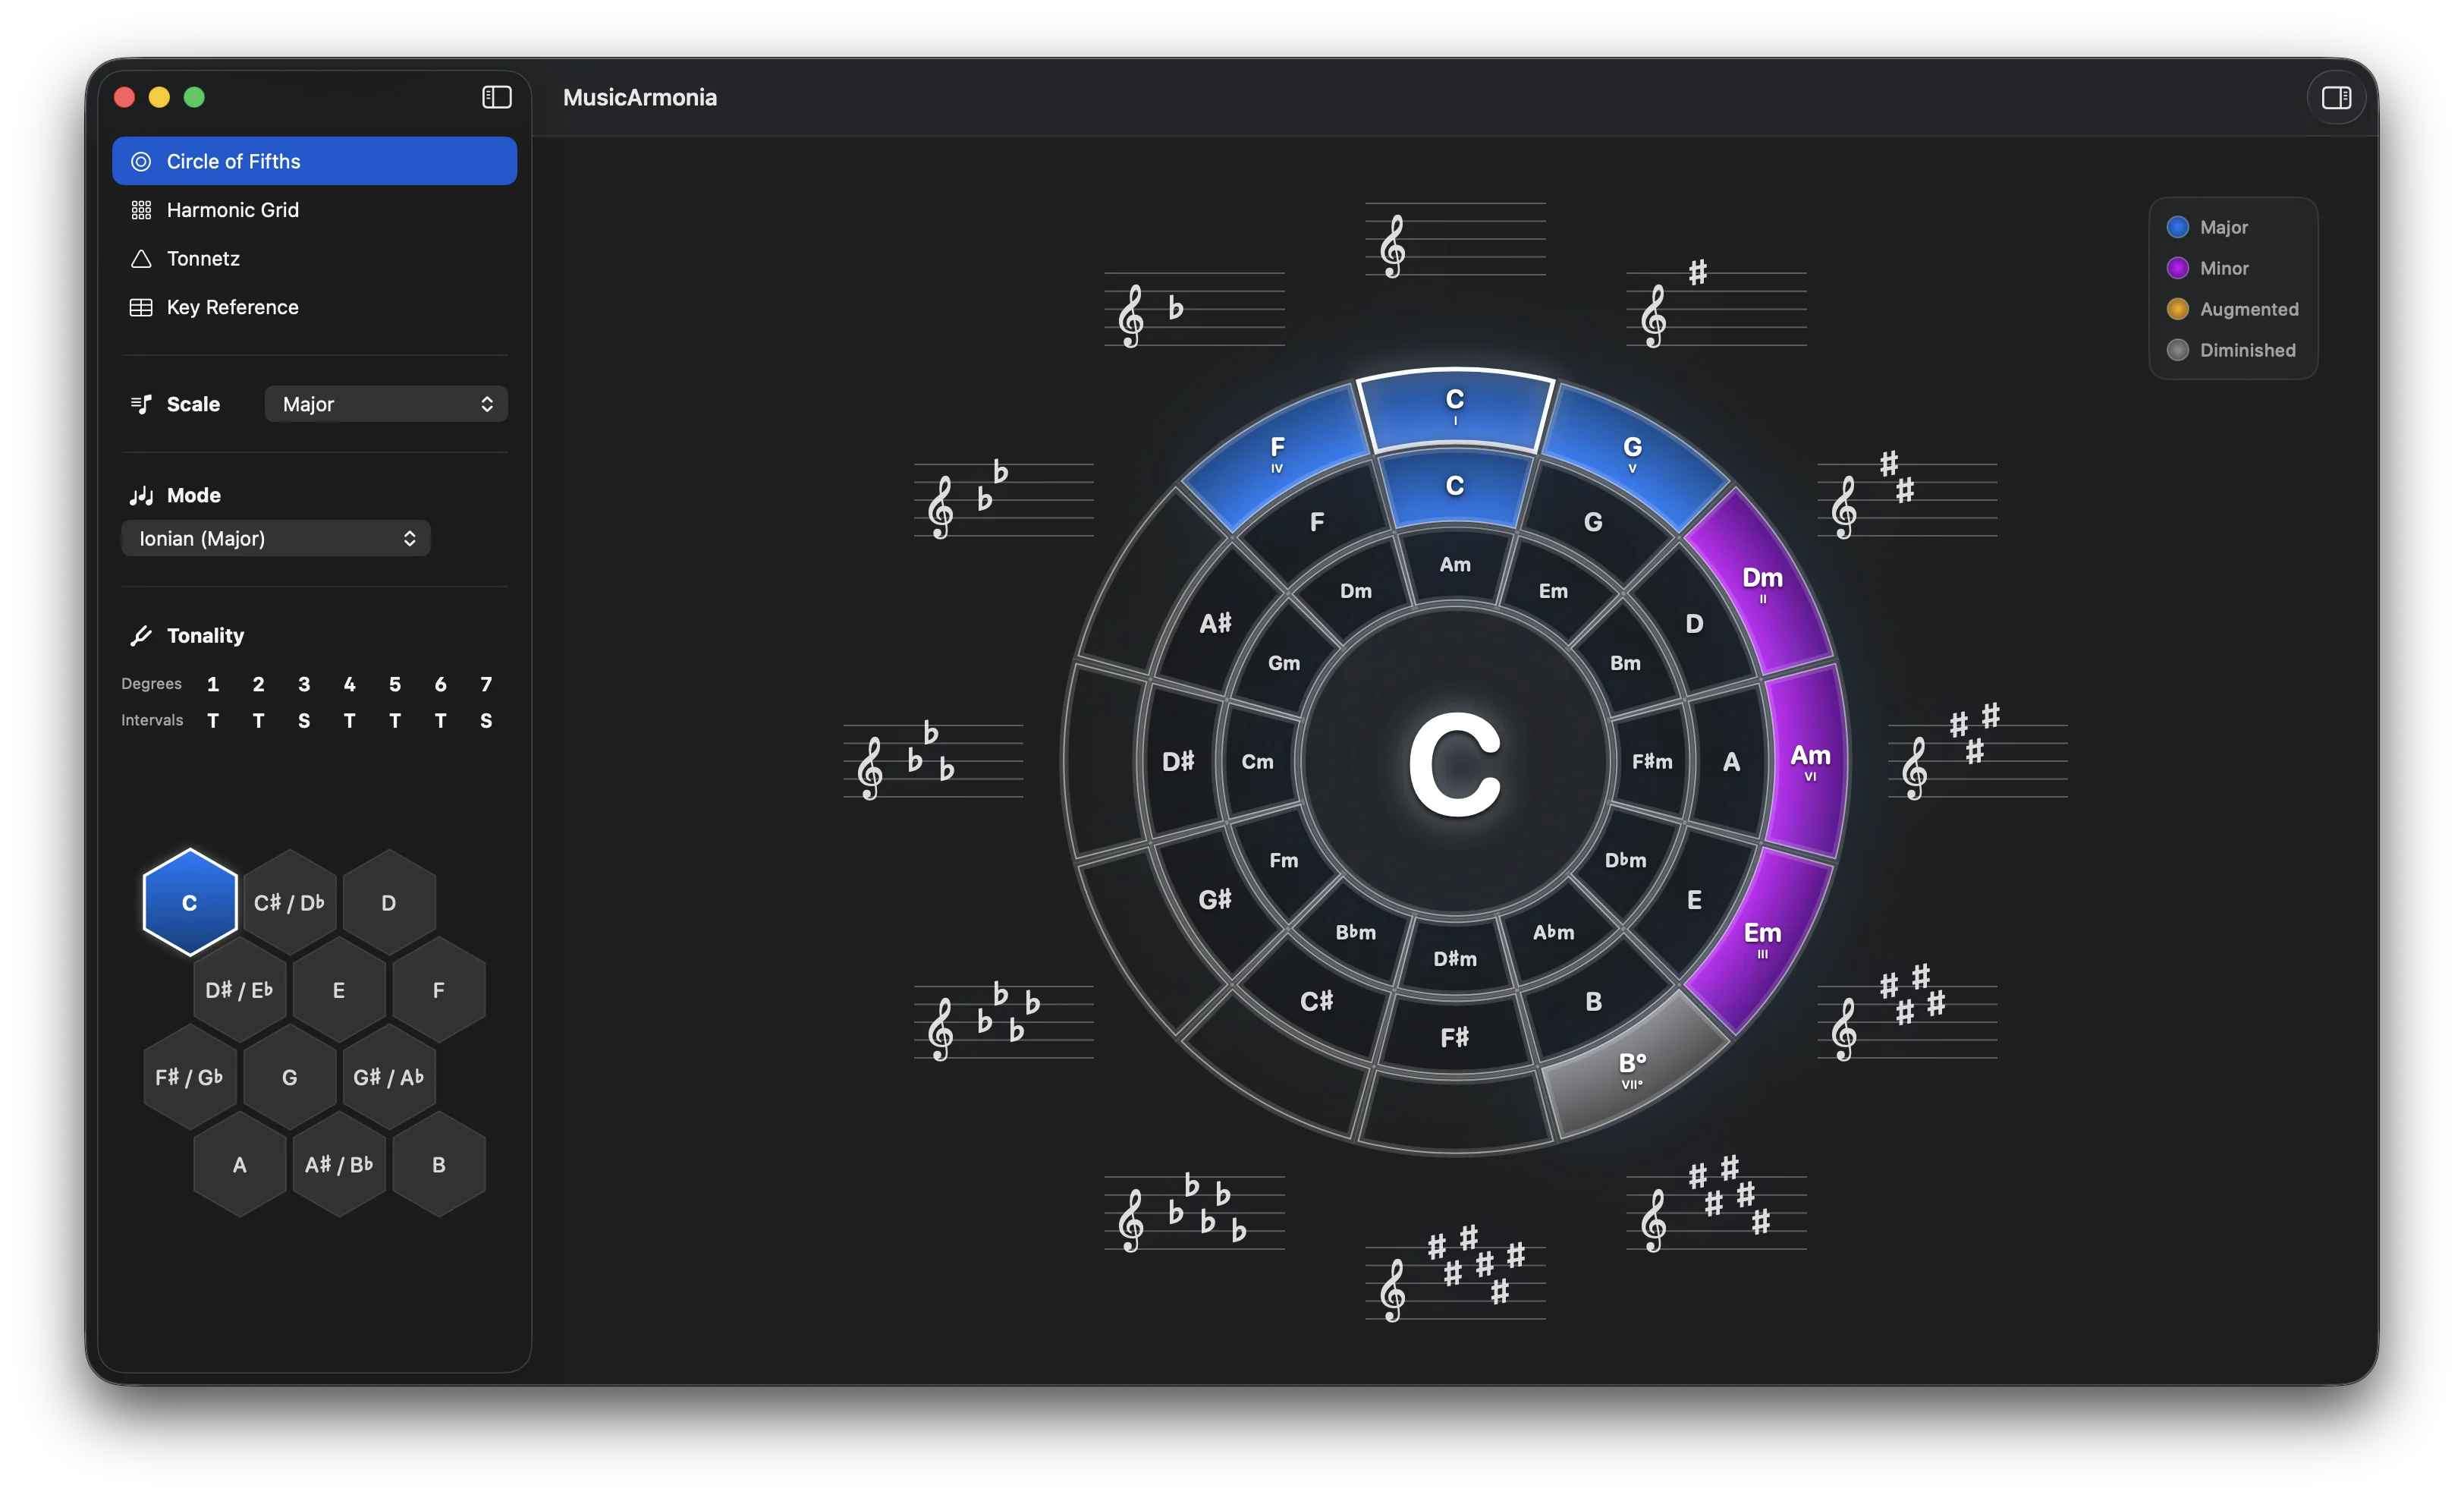Open the Circle of Fifths view

314,161
